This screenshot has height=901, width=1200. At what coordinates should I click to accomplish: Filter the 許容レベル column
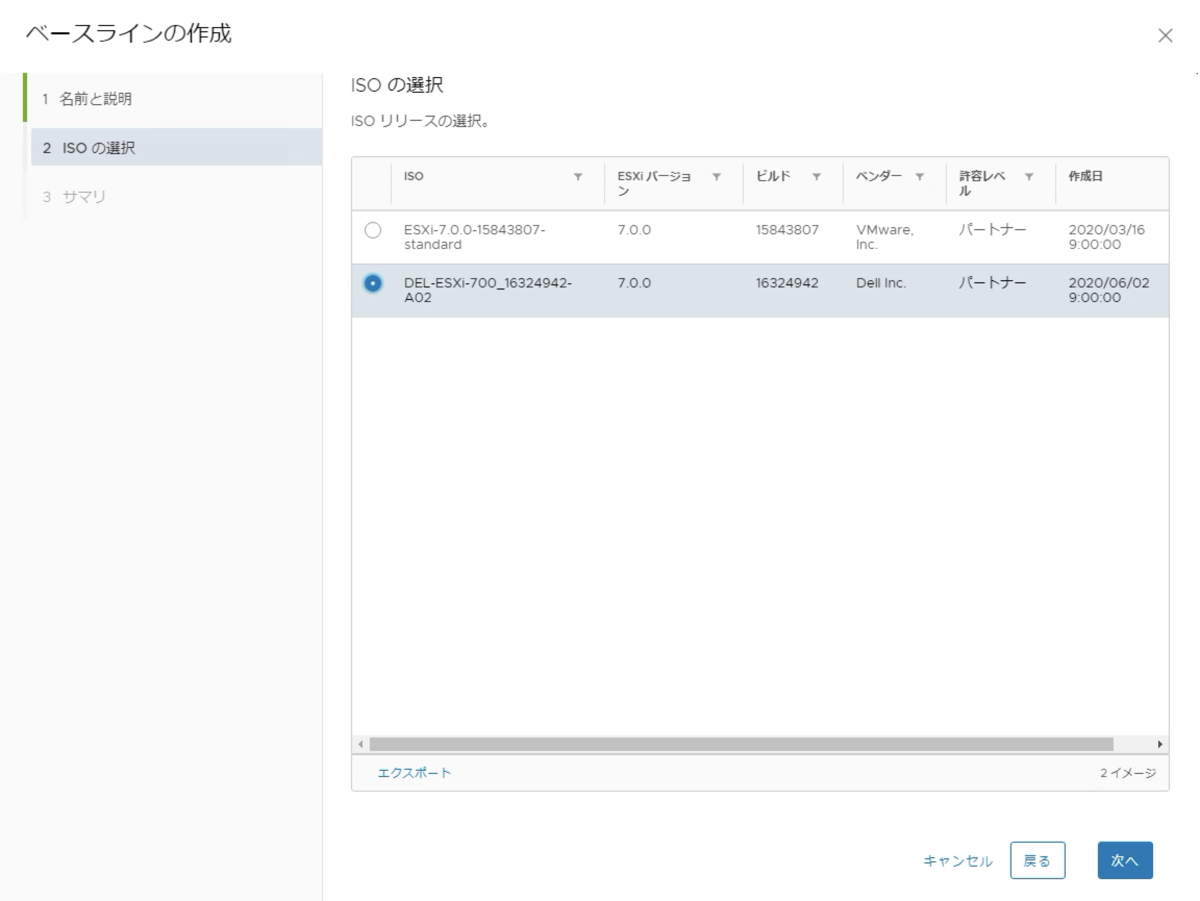[x=1028, y=177]
